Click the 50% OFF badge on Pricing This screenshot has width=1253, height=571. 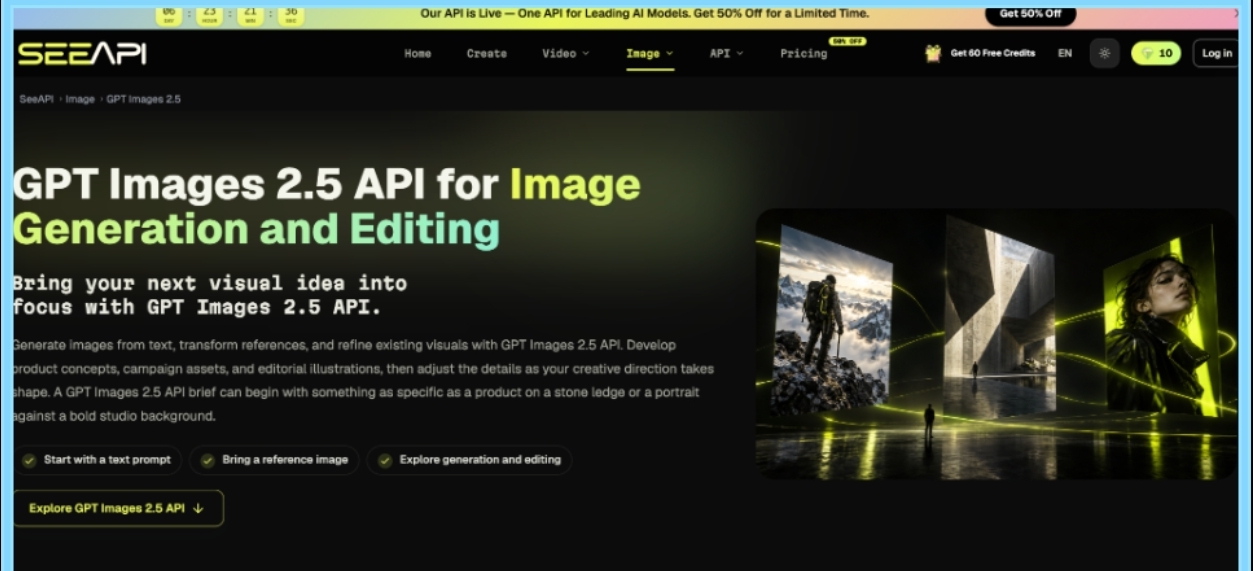click(847, 41)
